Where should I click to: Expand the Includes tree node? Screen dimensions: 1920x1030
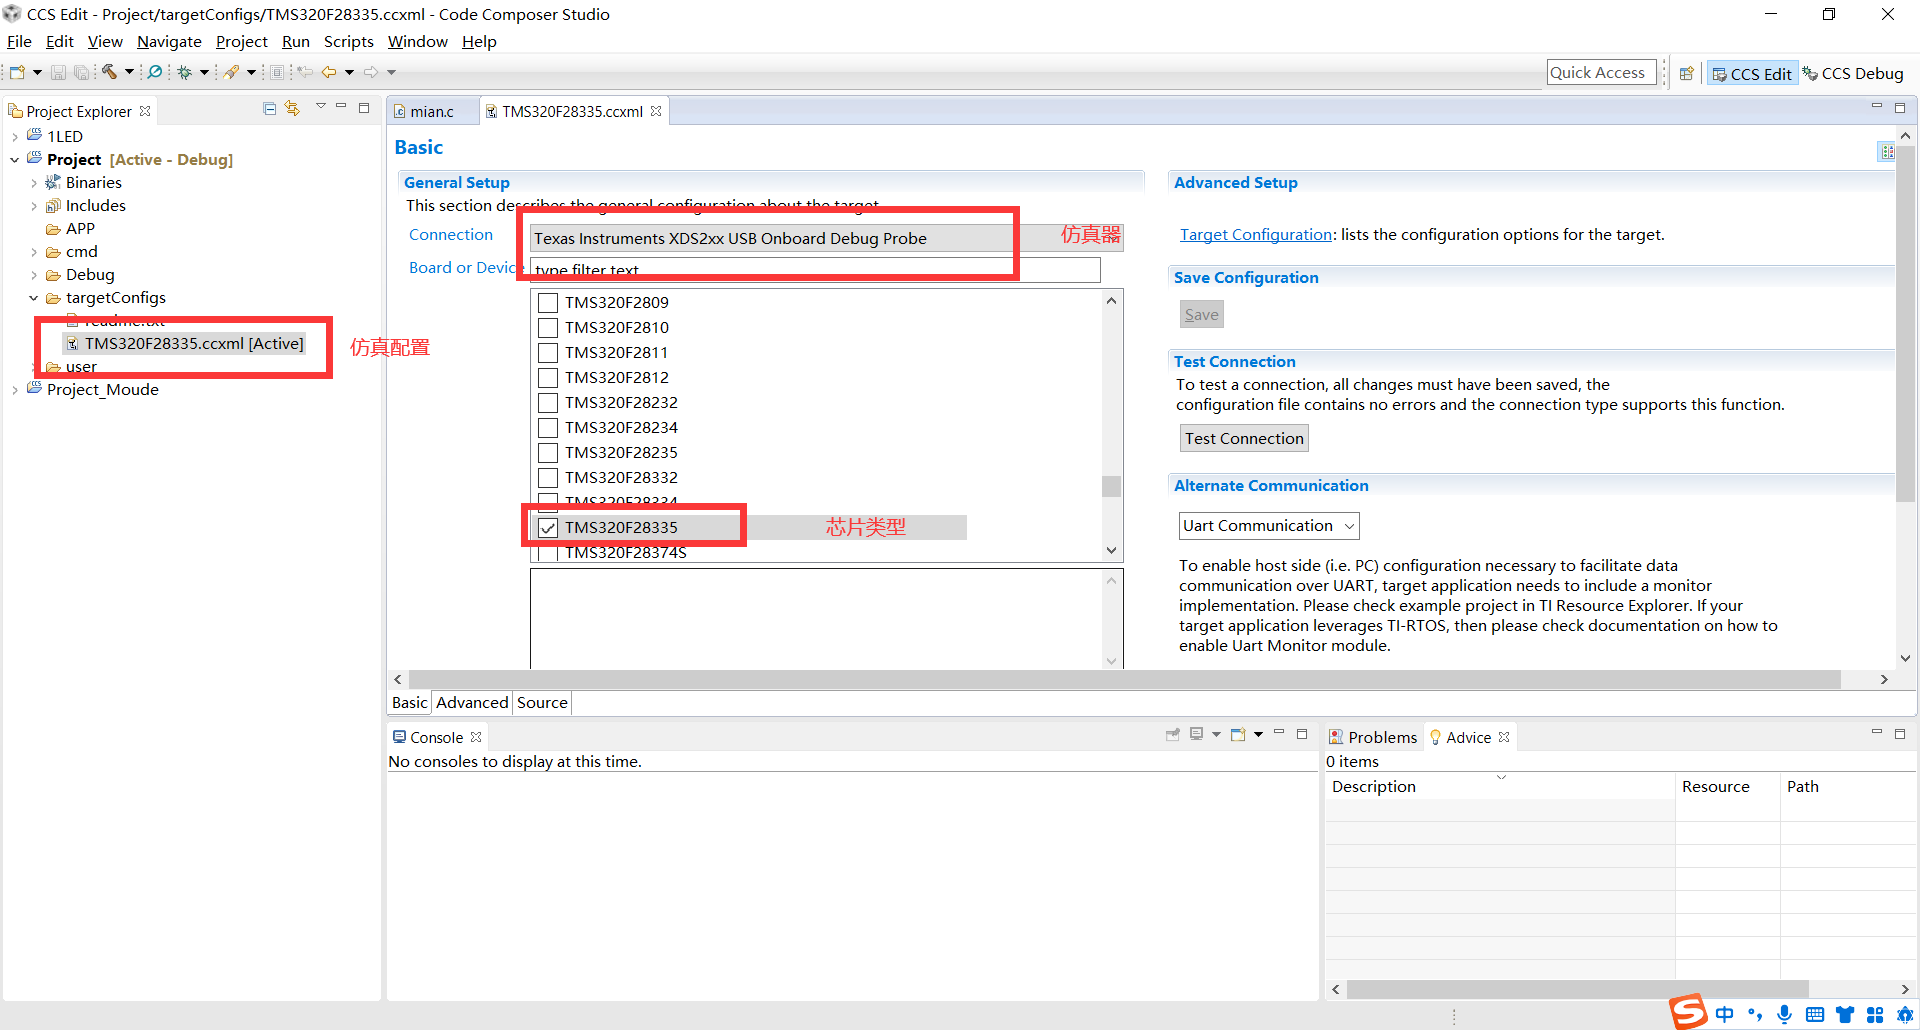point(34,206)
